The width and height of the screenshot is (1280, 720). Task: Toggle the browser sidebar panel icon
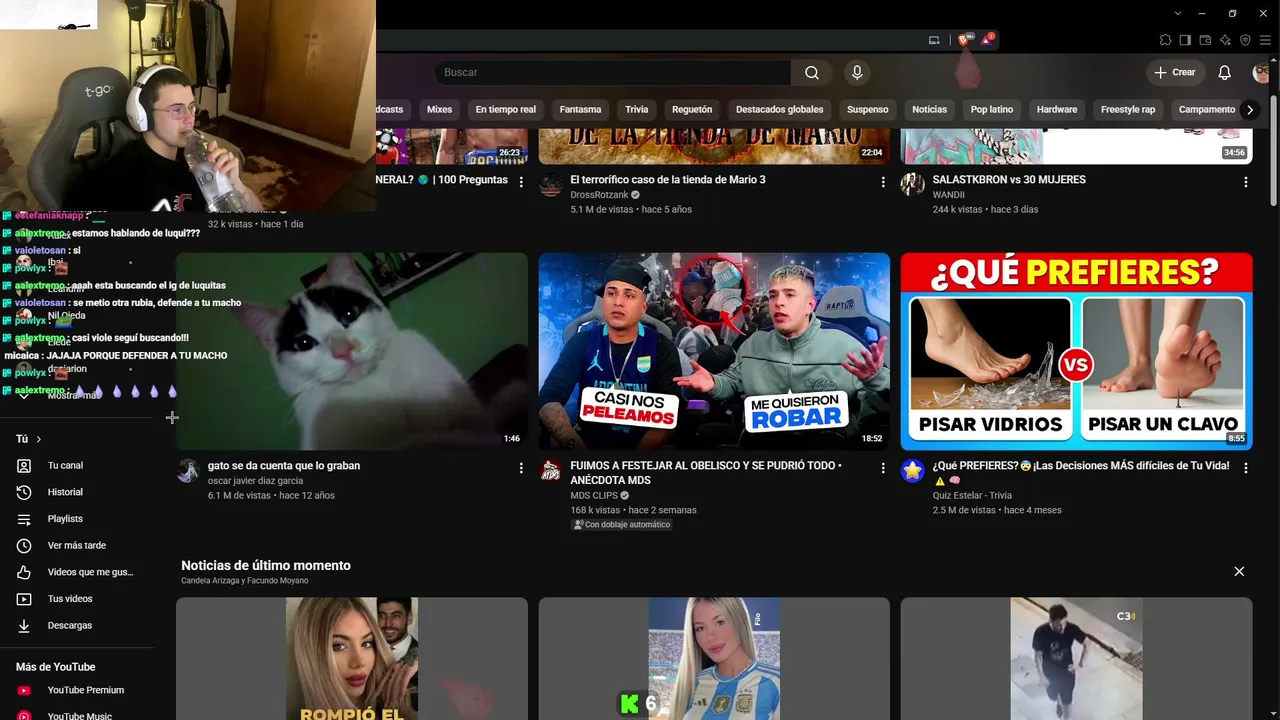[1185, 40]
